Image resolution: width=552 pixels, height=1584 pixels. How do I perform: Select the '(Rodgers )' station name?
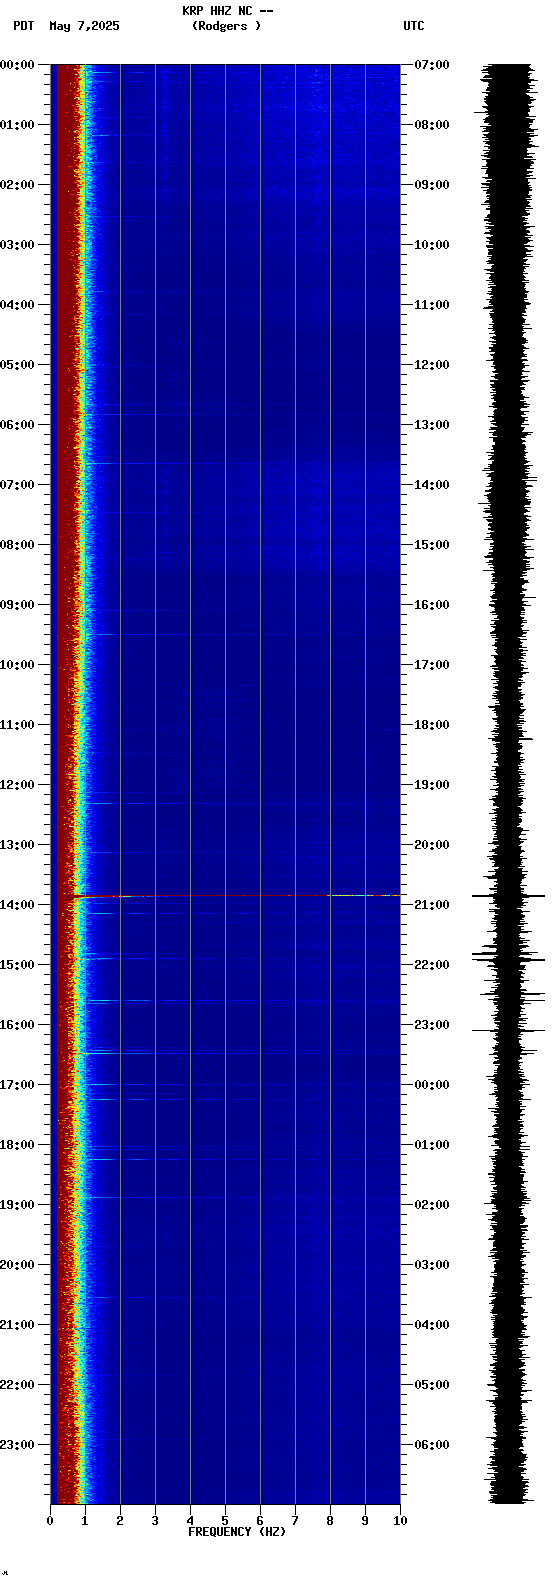227,26
